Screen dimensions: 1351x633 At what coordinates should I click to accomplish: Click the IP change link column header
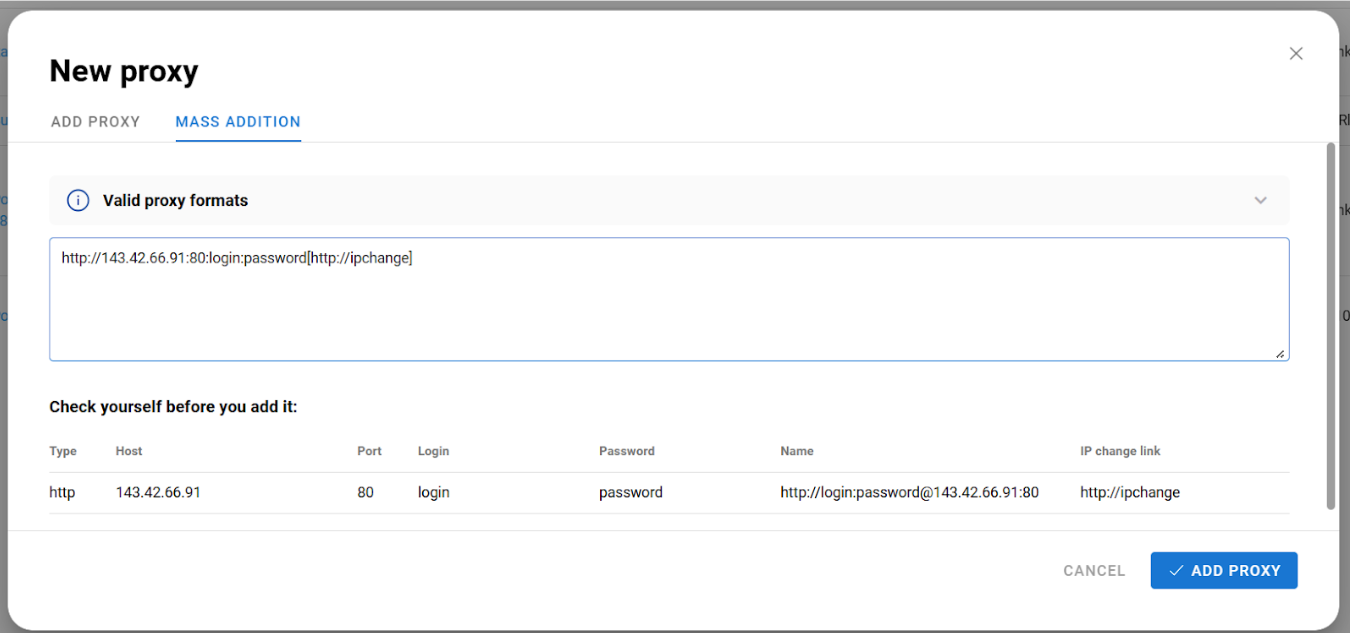point(1120,451)
